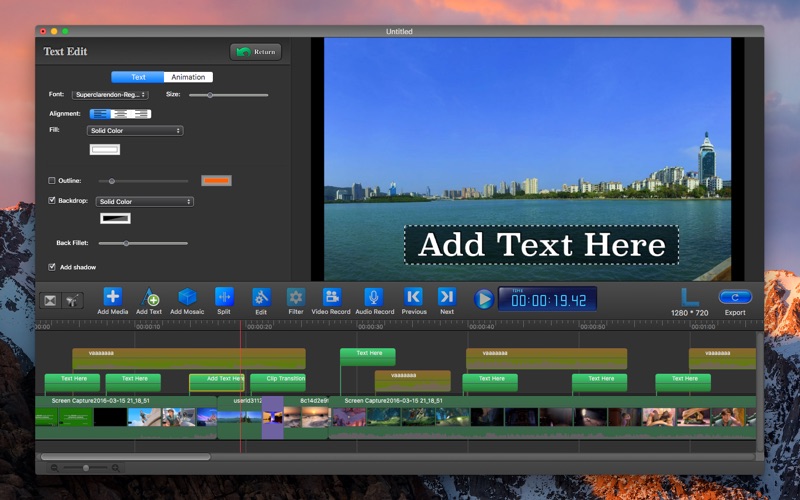This screenshot has height=500, width=800.
Task: Open the Backdrop Solid Color dropdown
Action: tap(145, 201)
